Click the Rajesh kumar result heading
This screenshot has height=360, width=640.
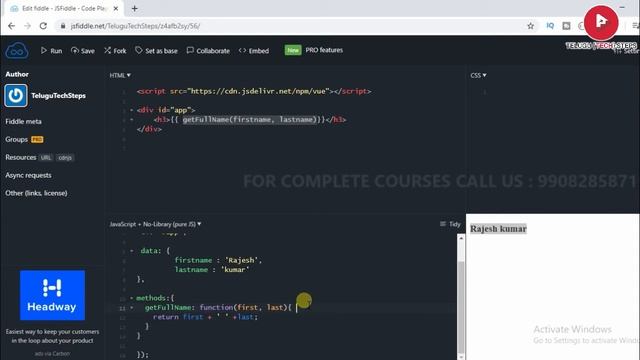[498, 229]
